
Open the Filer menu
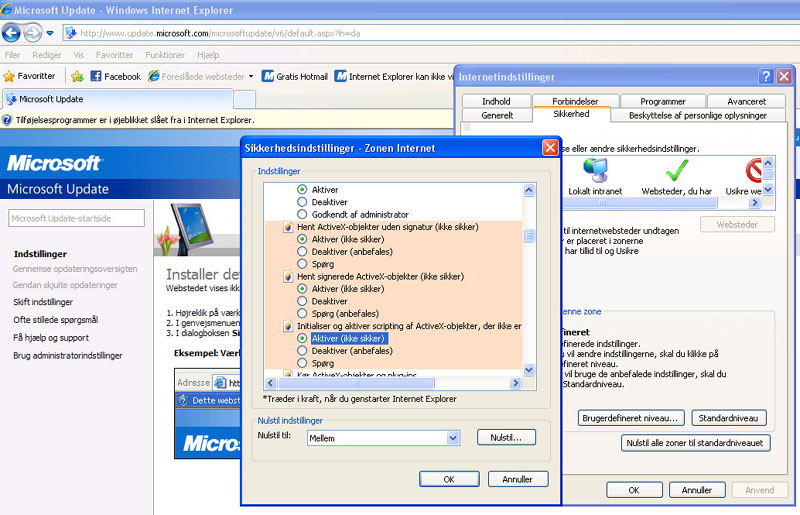12,55
